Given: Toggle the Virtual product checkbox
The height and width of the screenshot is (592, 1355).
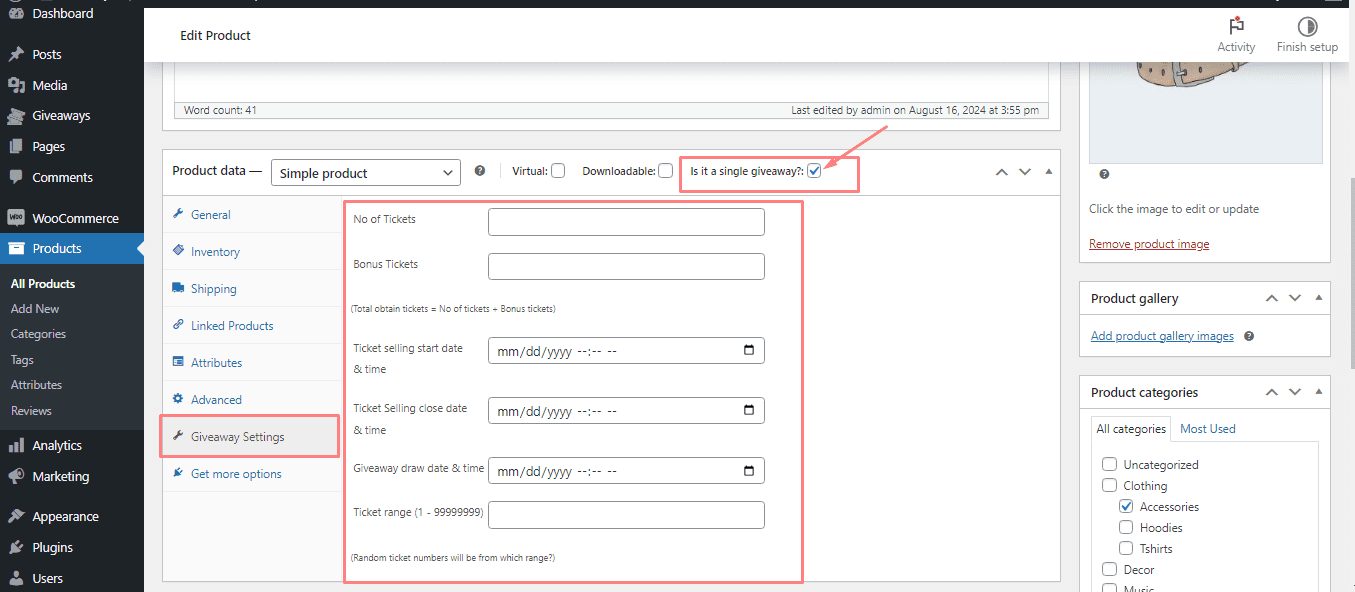Looking at the screenshot, I should pyautogui.click(x=558, y=171).
